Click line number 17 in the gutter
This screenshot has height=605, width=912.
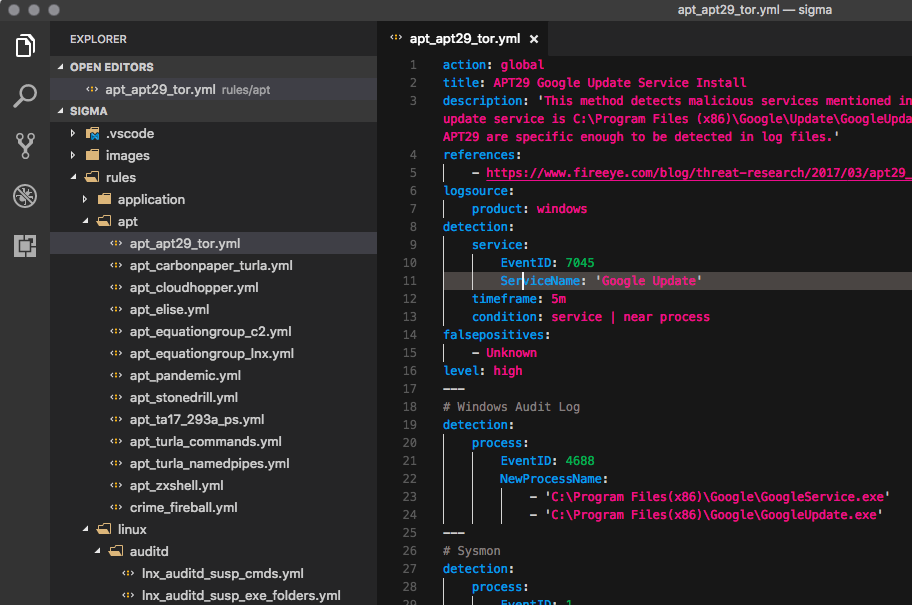pyautogui.click(x=411, y=389)
